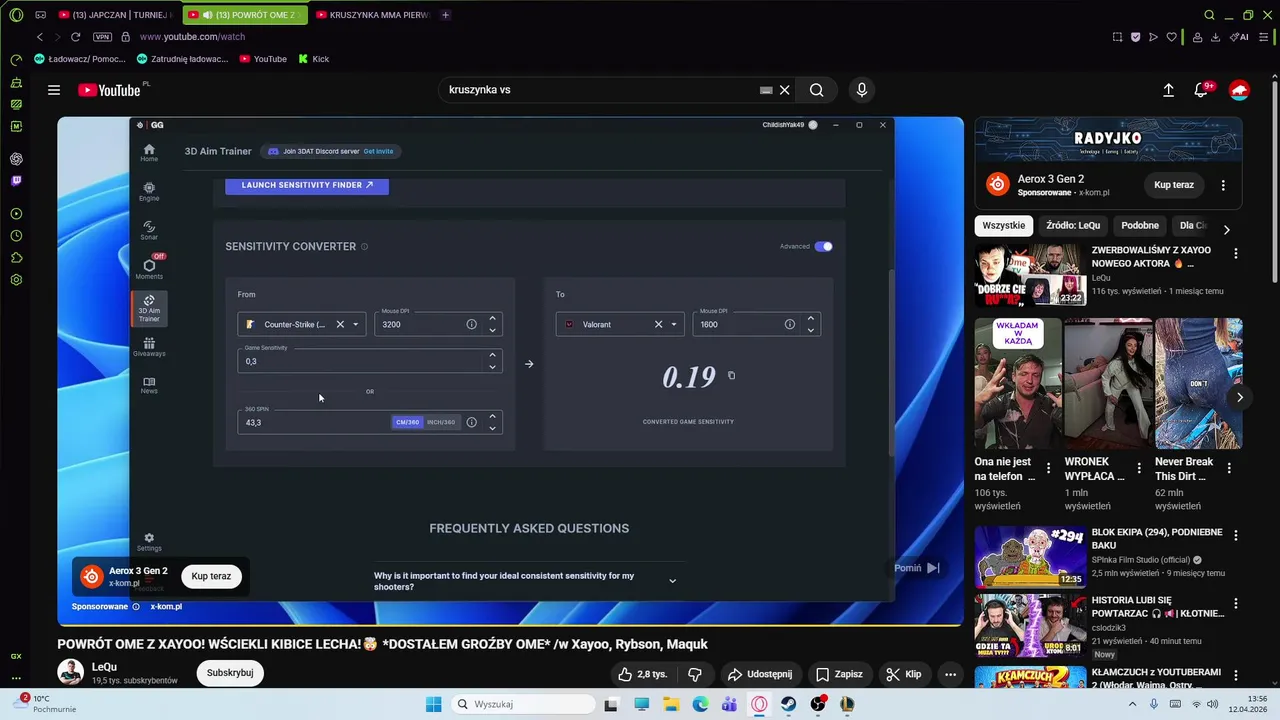Open the browser tab search magnifier
This screenshot has height=720, width=1280.
[x=1209, y=15]
